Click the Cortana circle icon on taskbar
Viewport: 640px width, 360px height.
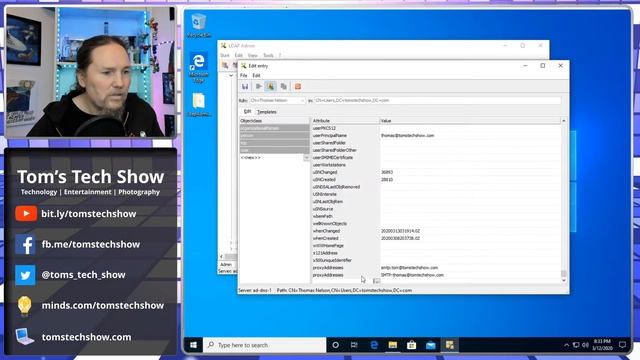pos(336,345)
